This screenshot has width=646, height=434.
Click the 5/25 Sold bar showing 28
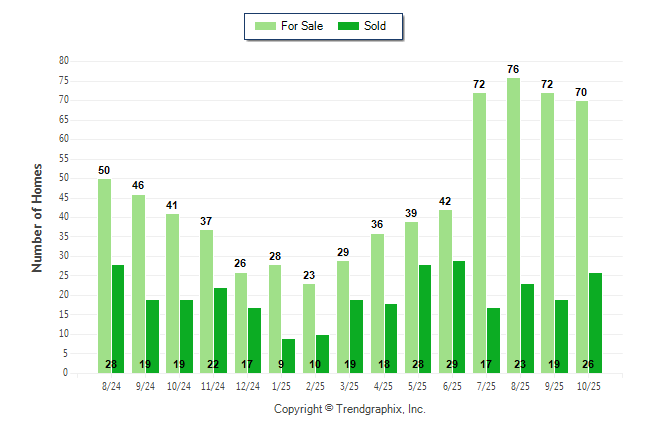[424, 318]
